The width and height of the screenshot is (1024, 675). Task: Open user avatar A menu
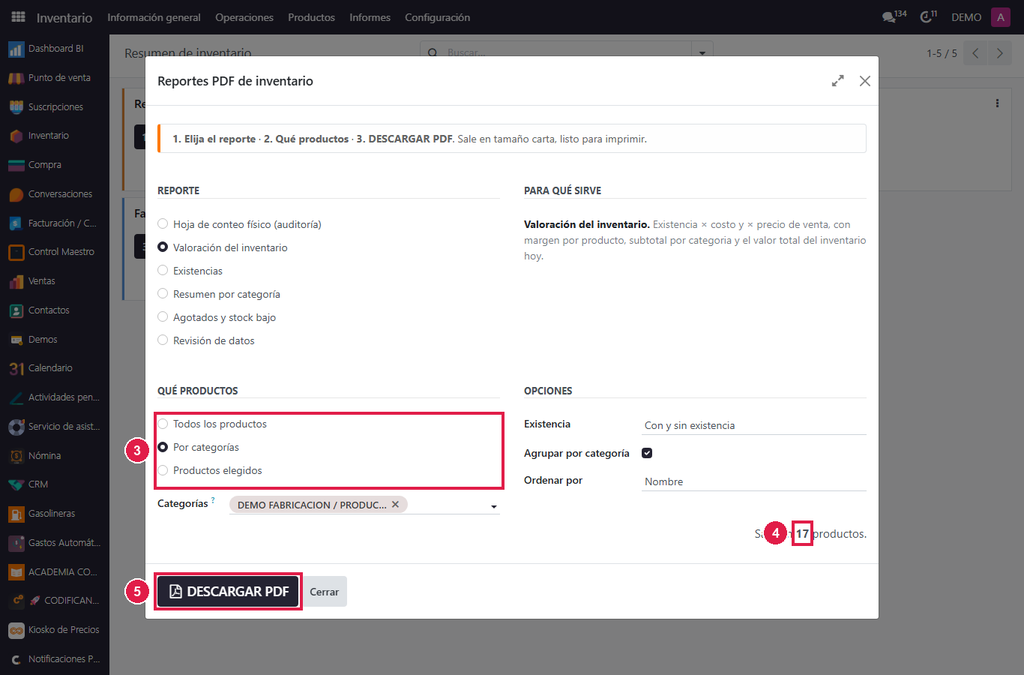click(1000, 17)
